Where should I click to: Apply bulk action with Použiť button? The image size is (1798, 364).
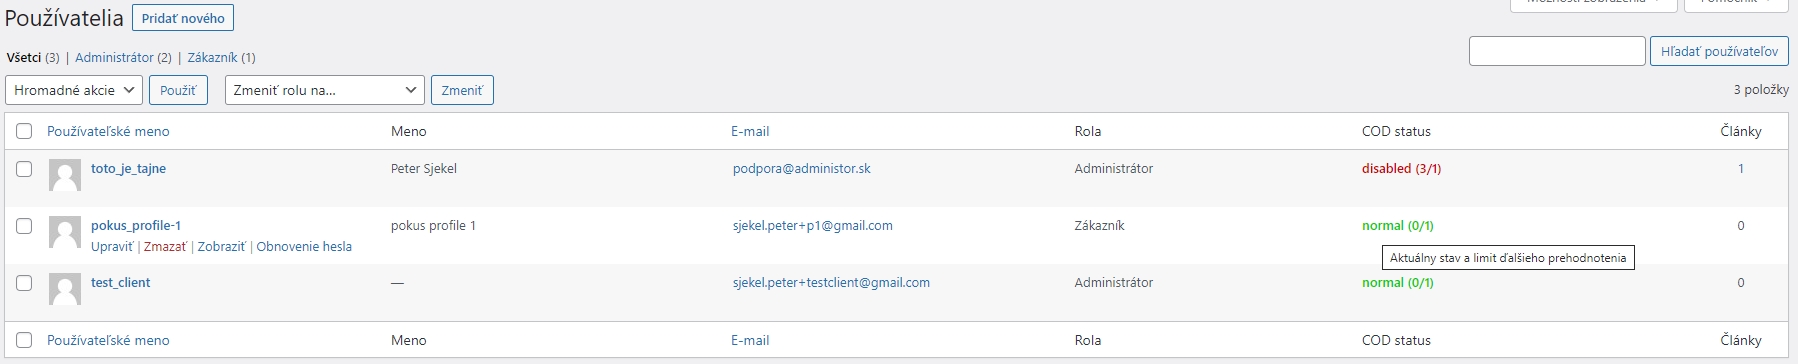(x=178, y=90)
